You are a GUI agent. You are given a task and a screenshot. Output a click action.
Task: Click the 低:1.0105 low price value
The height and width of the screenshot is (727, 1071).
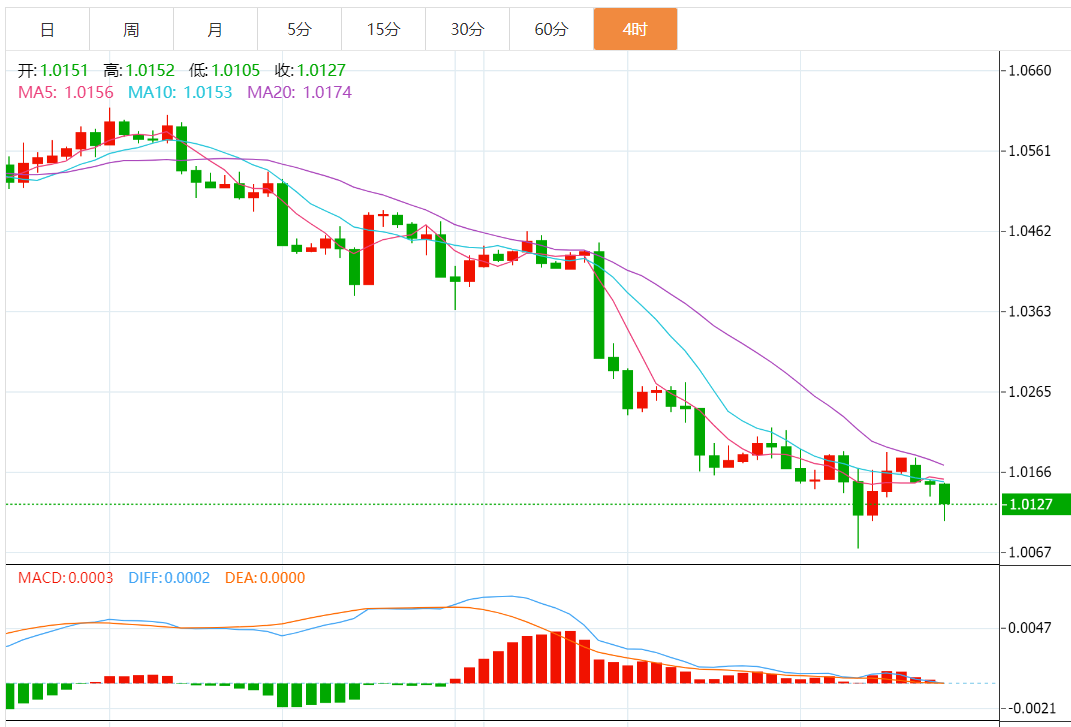coord(225,70)
